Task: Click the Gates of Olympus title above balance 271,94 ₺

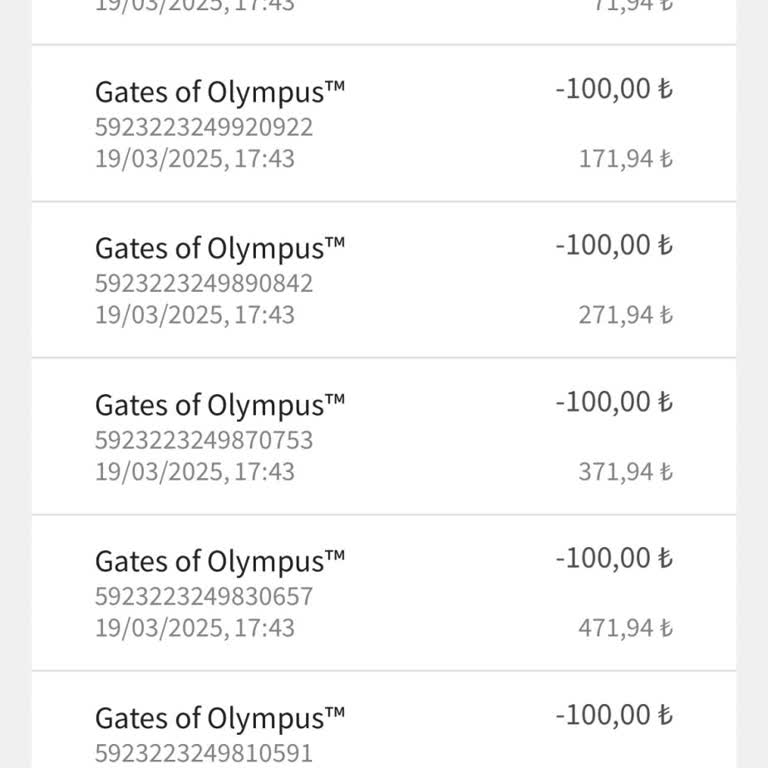Action: 220,249
